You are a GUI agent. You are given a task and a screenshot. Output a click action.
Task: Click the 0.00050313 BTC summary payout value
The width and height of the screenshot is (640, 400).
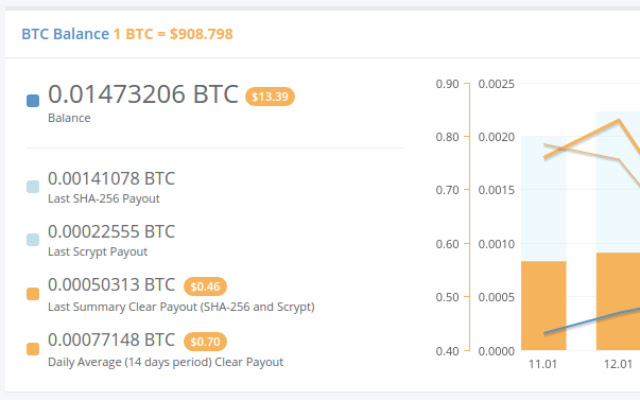111,285
